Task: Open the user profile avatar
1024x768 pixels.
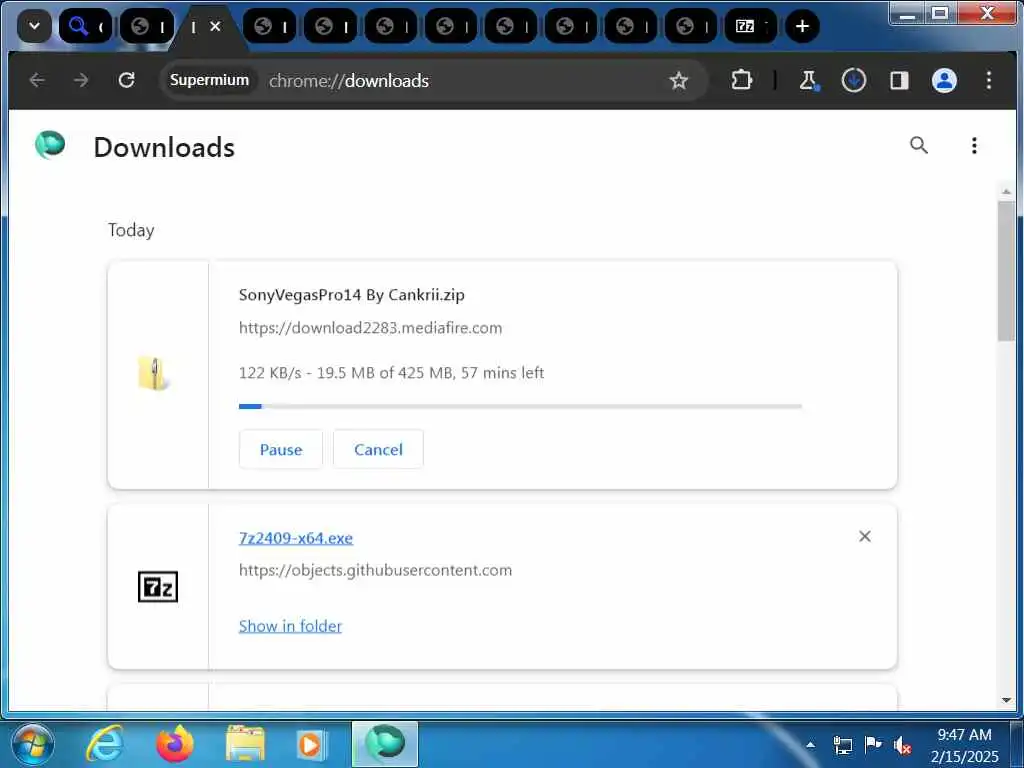Action: (x=944, y=80)
